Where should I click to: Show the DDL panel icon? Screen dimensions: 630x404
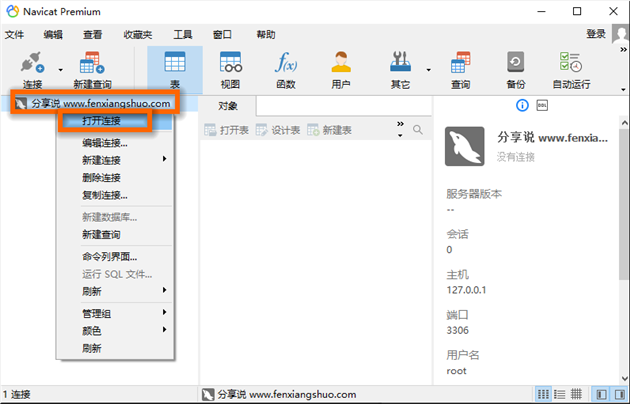(542, 106)
